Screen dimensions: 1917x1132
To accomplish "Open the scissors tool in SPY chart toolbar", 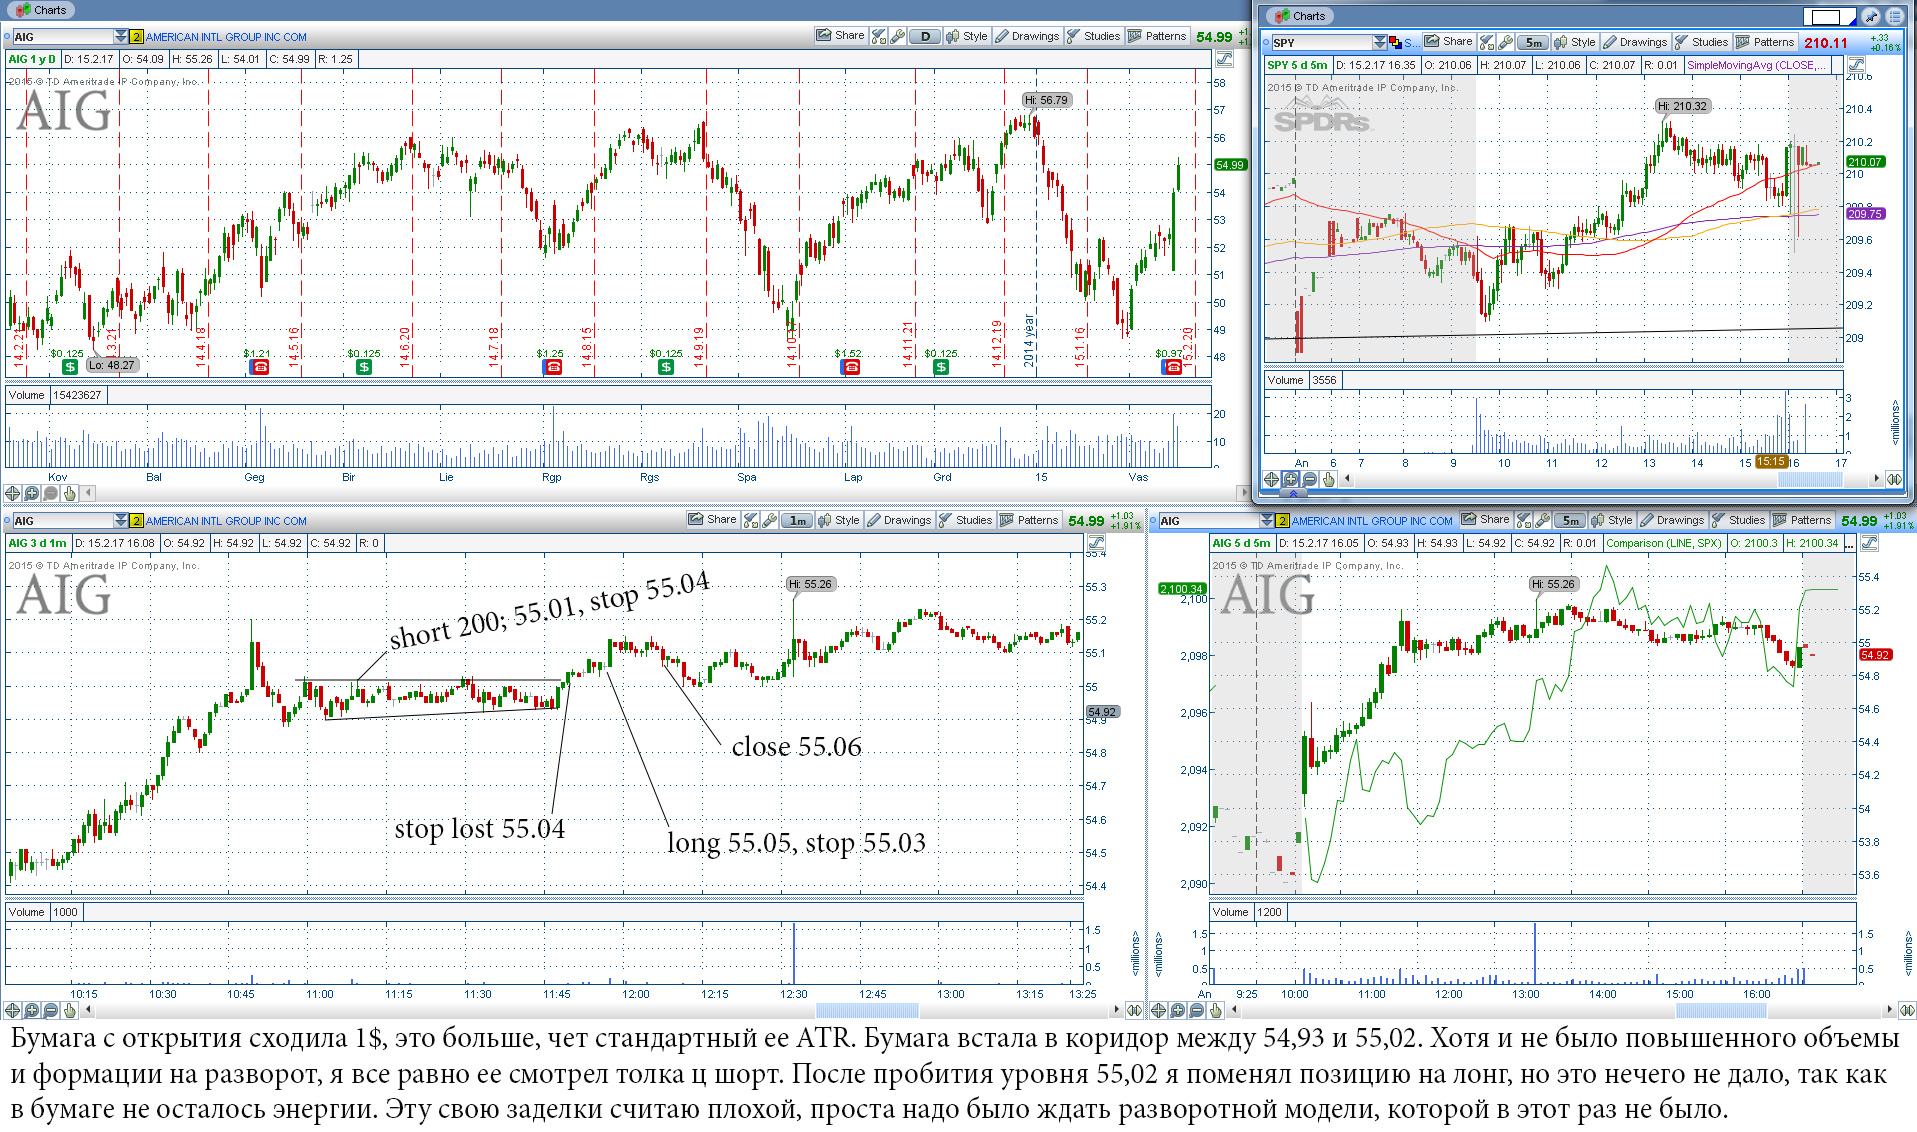I will [x=1486, y=42].
